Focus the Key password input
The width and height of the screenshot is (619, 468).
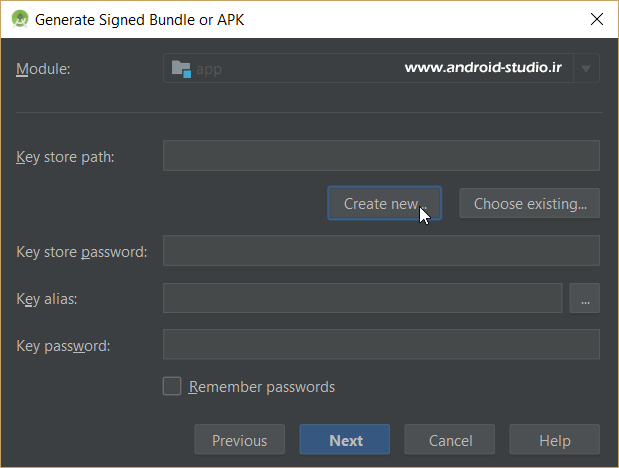point(380,345)
